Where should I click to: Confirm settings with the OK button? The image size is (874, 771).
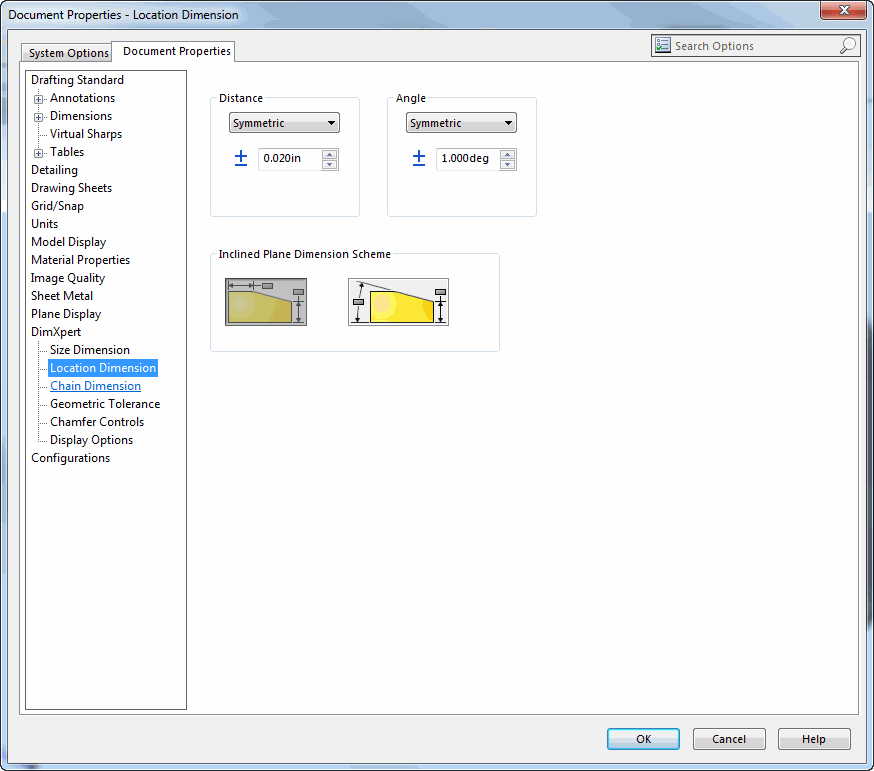643,739
